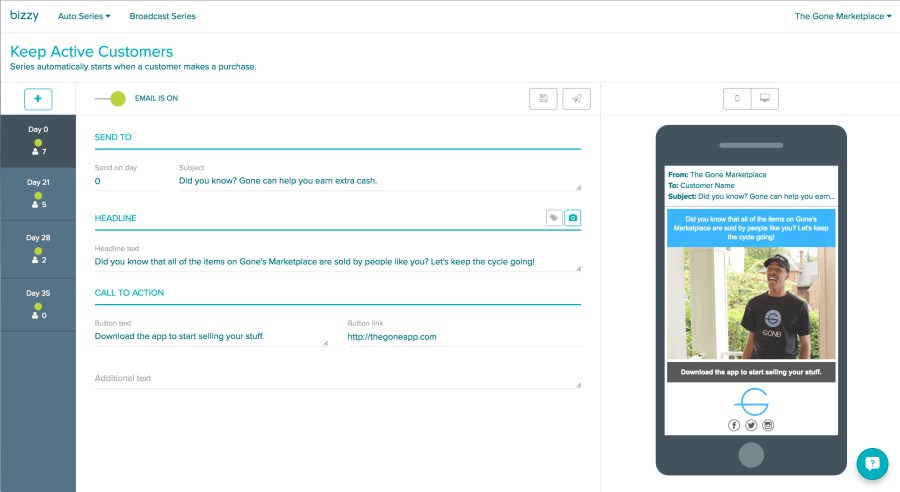This screenshot has height=492, width=900.
Task: Click the Subject text field
Action: click(x=379, y=181)
